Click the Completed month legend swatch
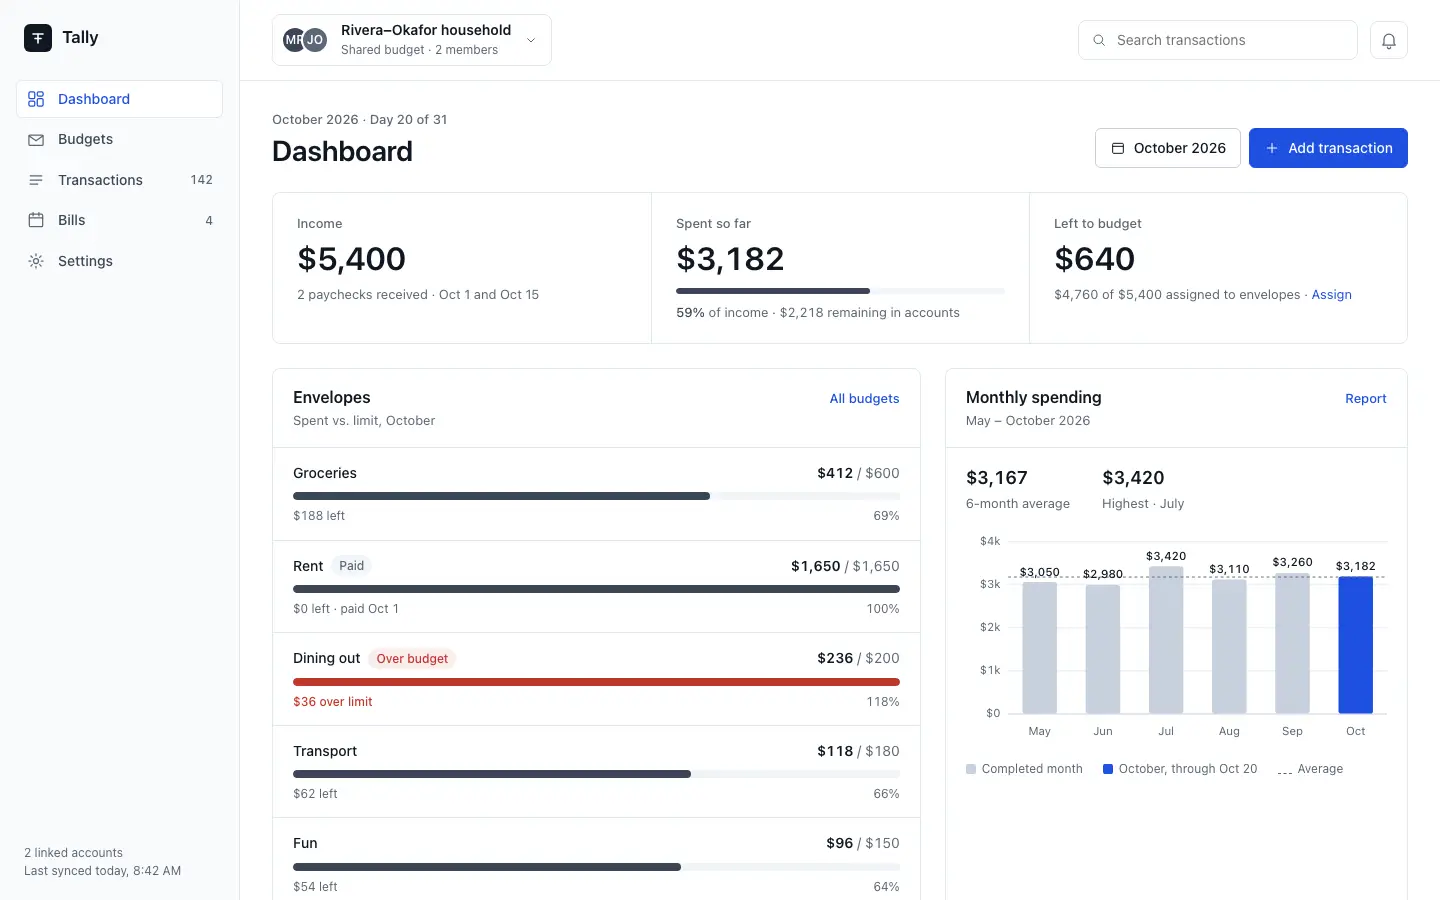 click(x=971, y=769)
